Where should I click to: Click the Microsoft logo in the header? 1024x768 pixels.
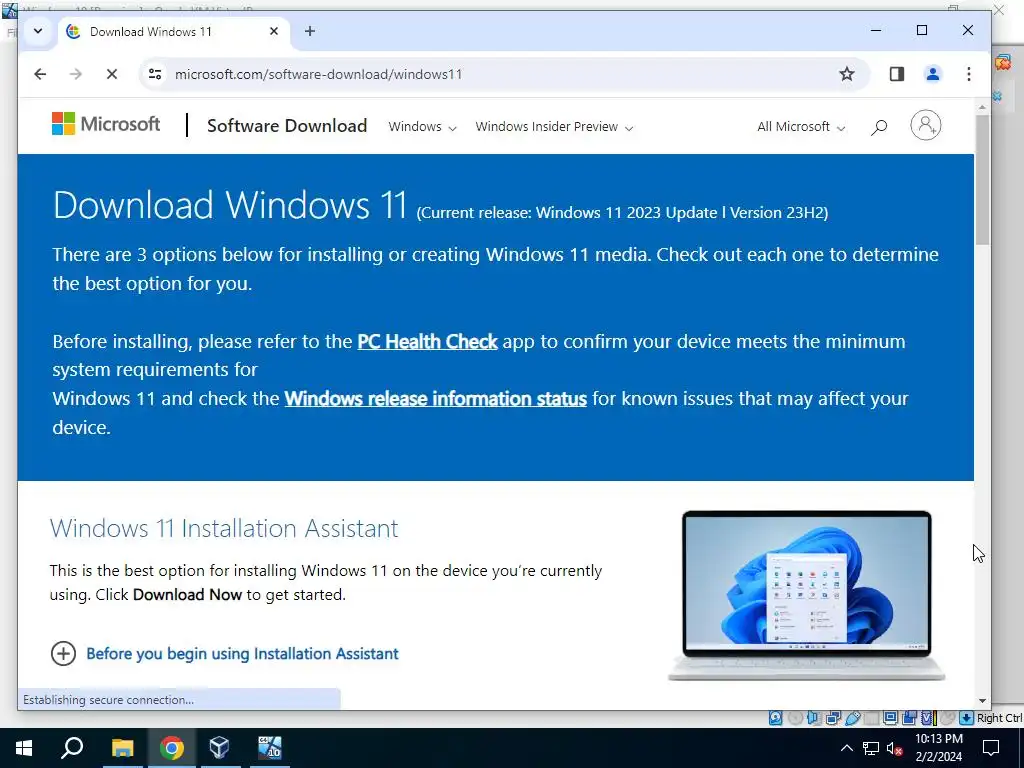pyautogui.click(x=106, y=123)
